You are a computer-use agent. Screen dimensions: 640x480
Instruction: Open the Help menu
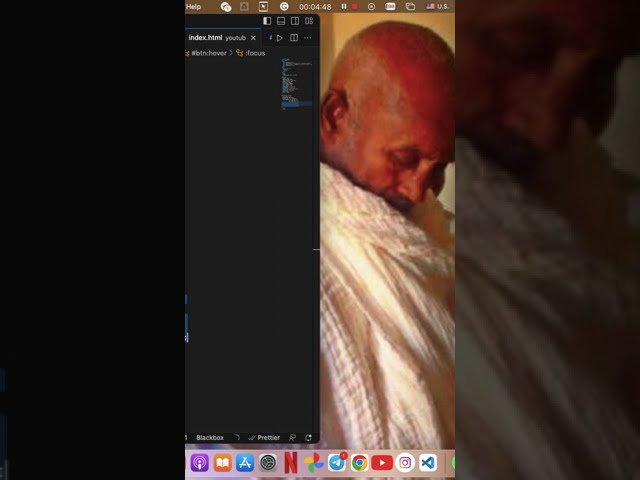click(193, 7)
